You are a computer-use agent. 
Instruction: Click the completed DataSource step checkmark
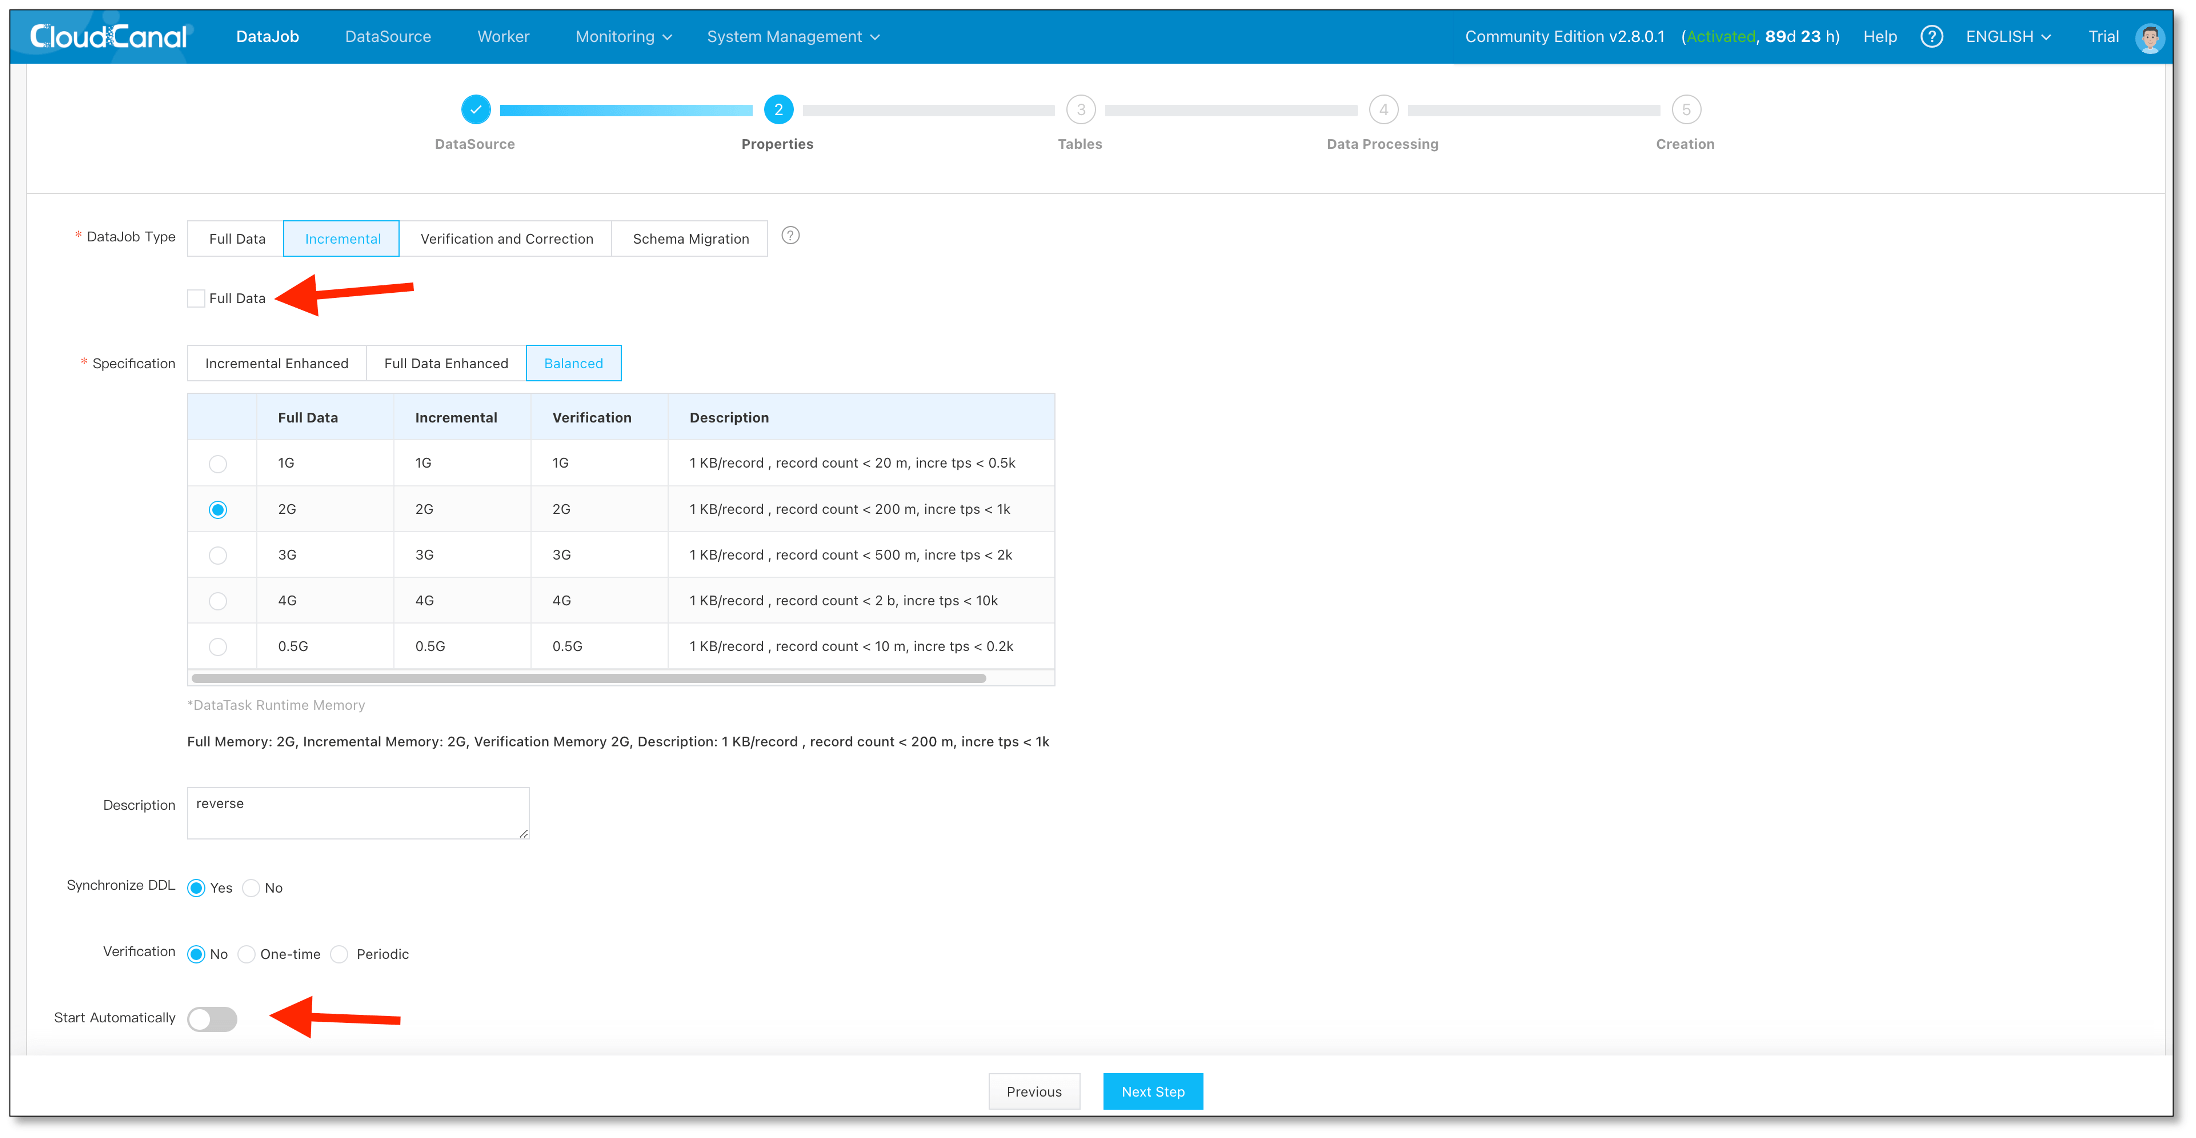(476, 110)
